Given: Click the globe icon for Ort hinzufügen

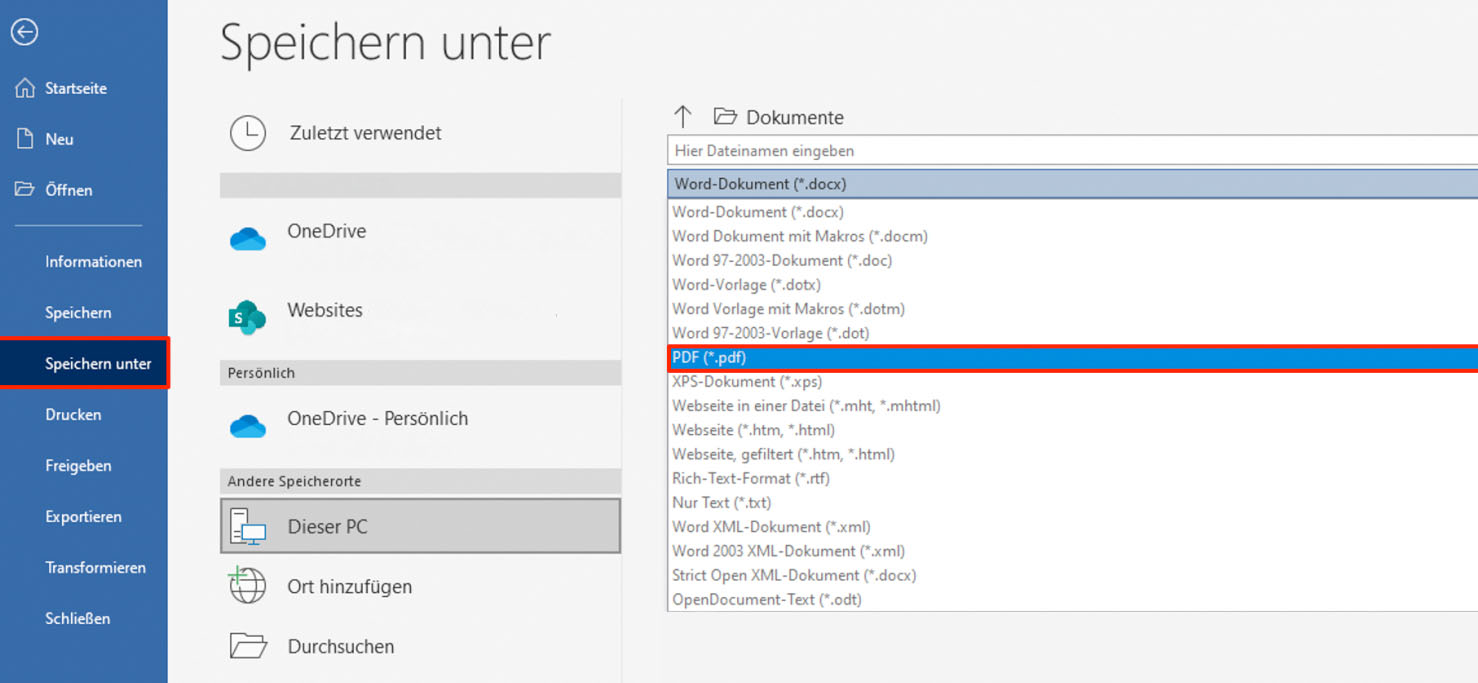Looking at the screenshot, I should pyautogui.click(x=247, y=586).
